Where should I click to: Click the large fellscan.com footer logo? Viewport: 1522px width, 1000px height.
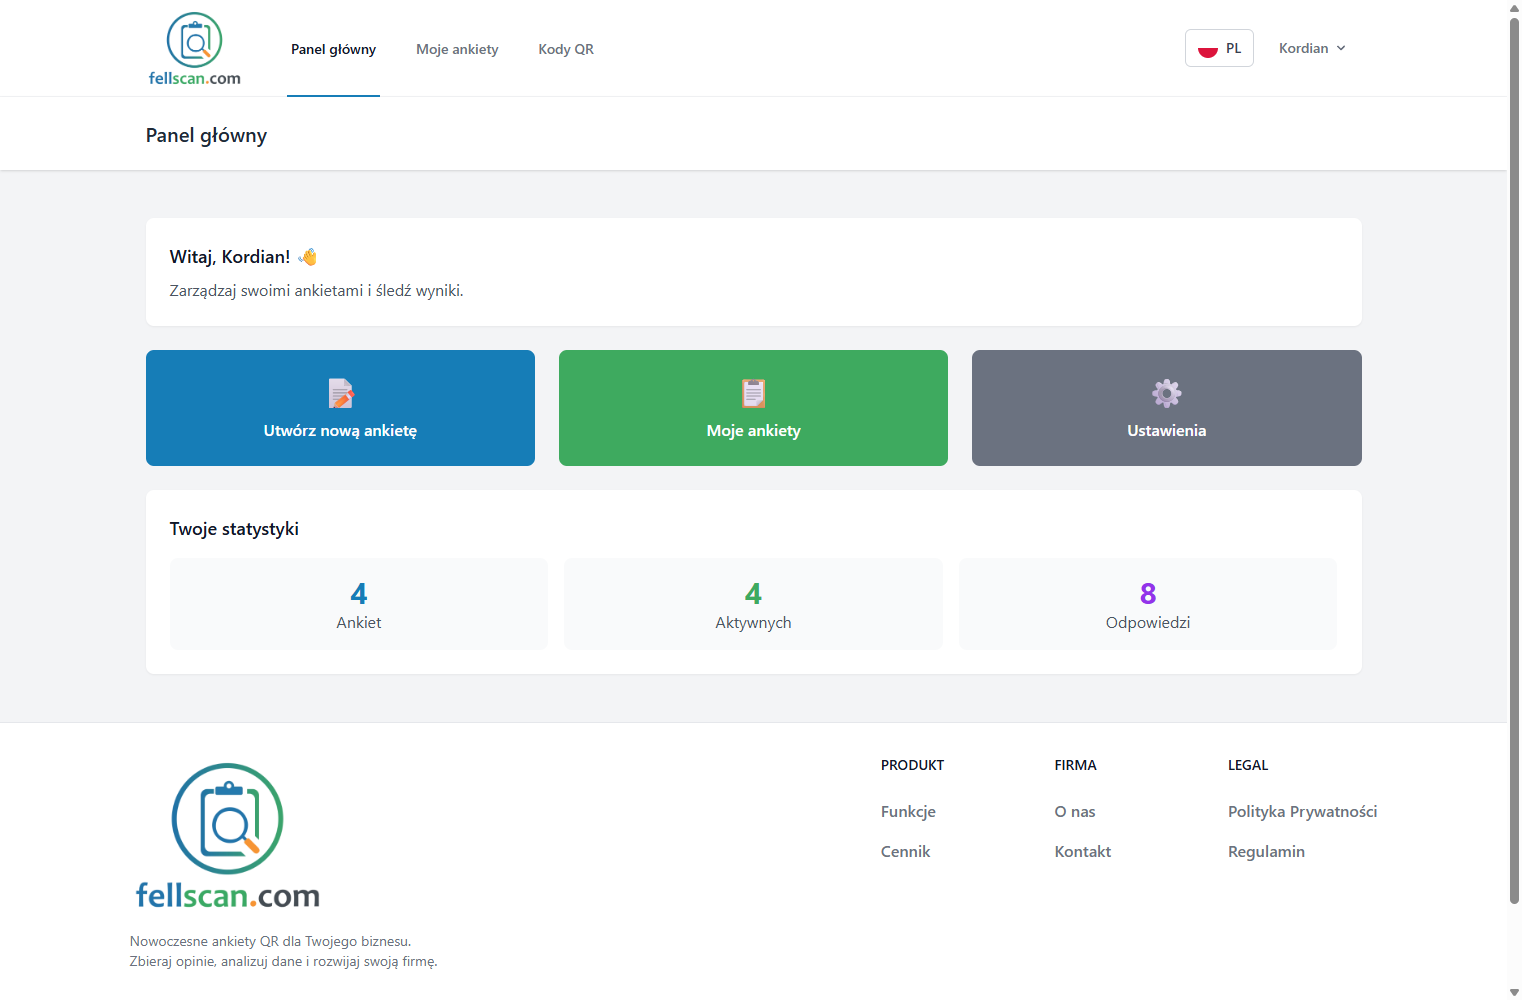(227, 836)
